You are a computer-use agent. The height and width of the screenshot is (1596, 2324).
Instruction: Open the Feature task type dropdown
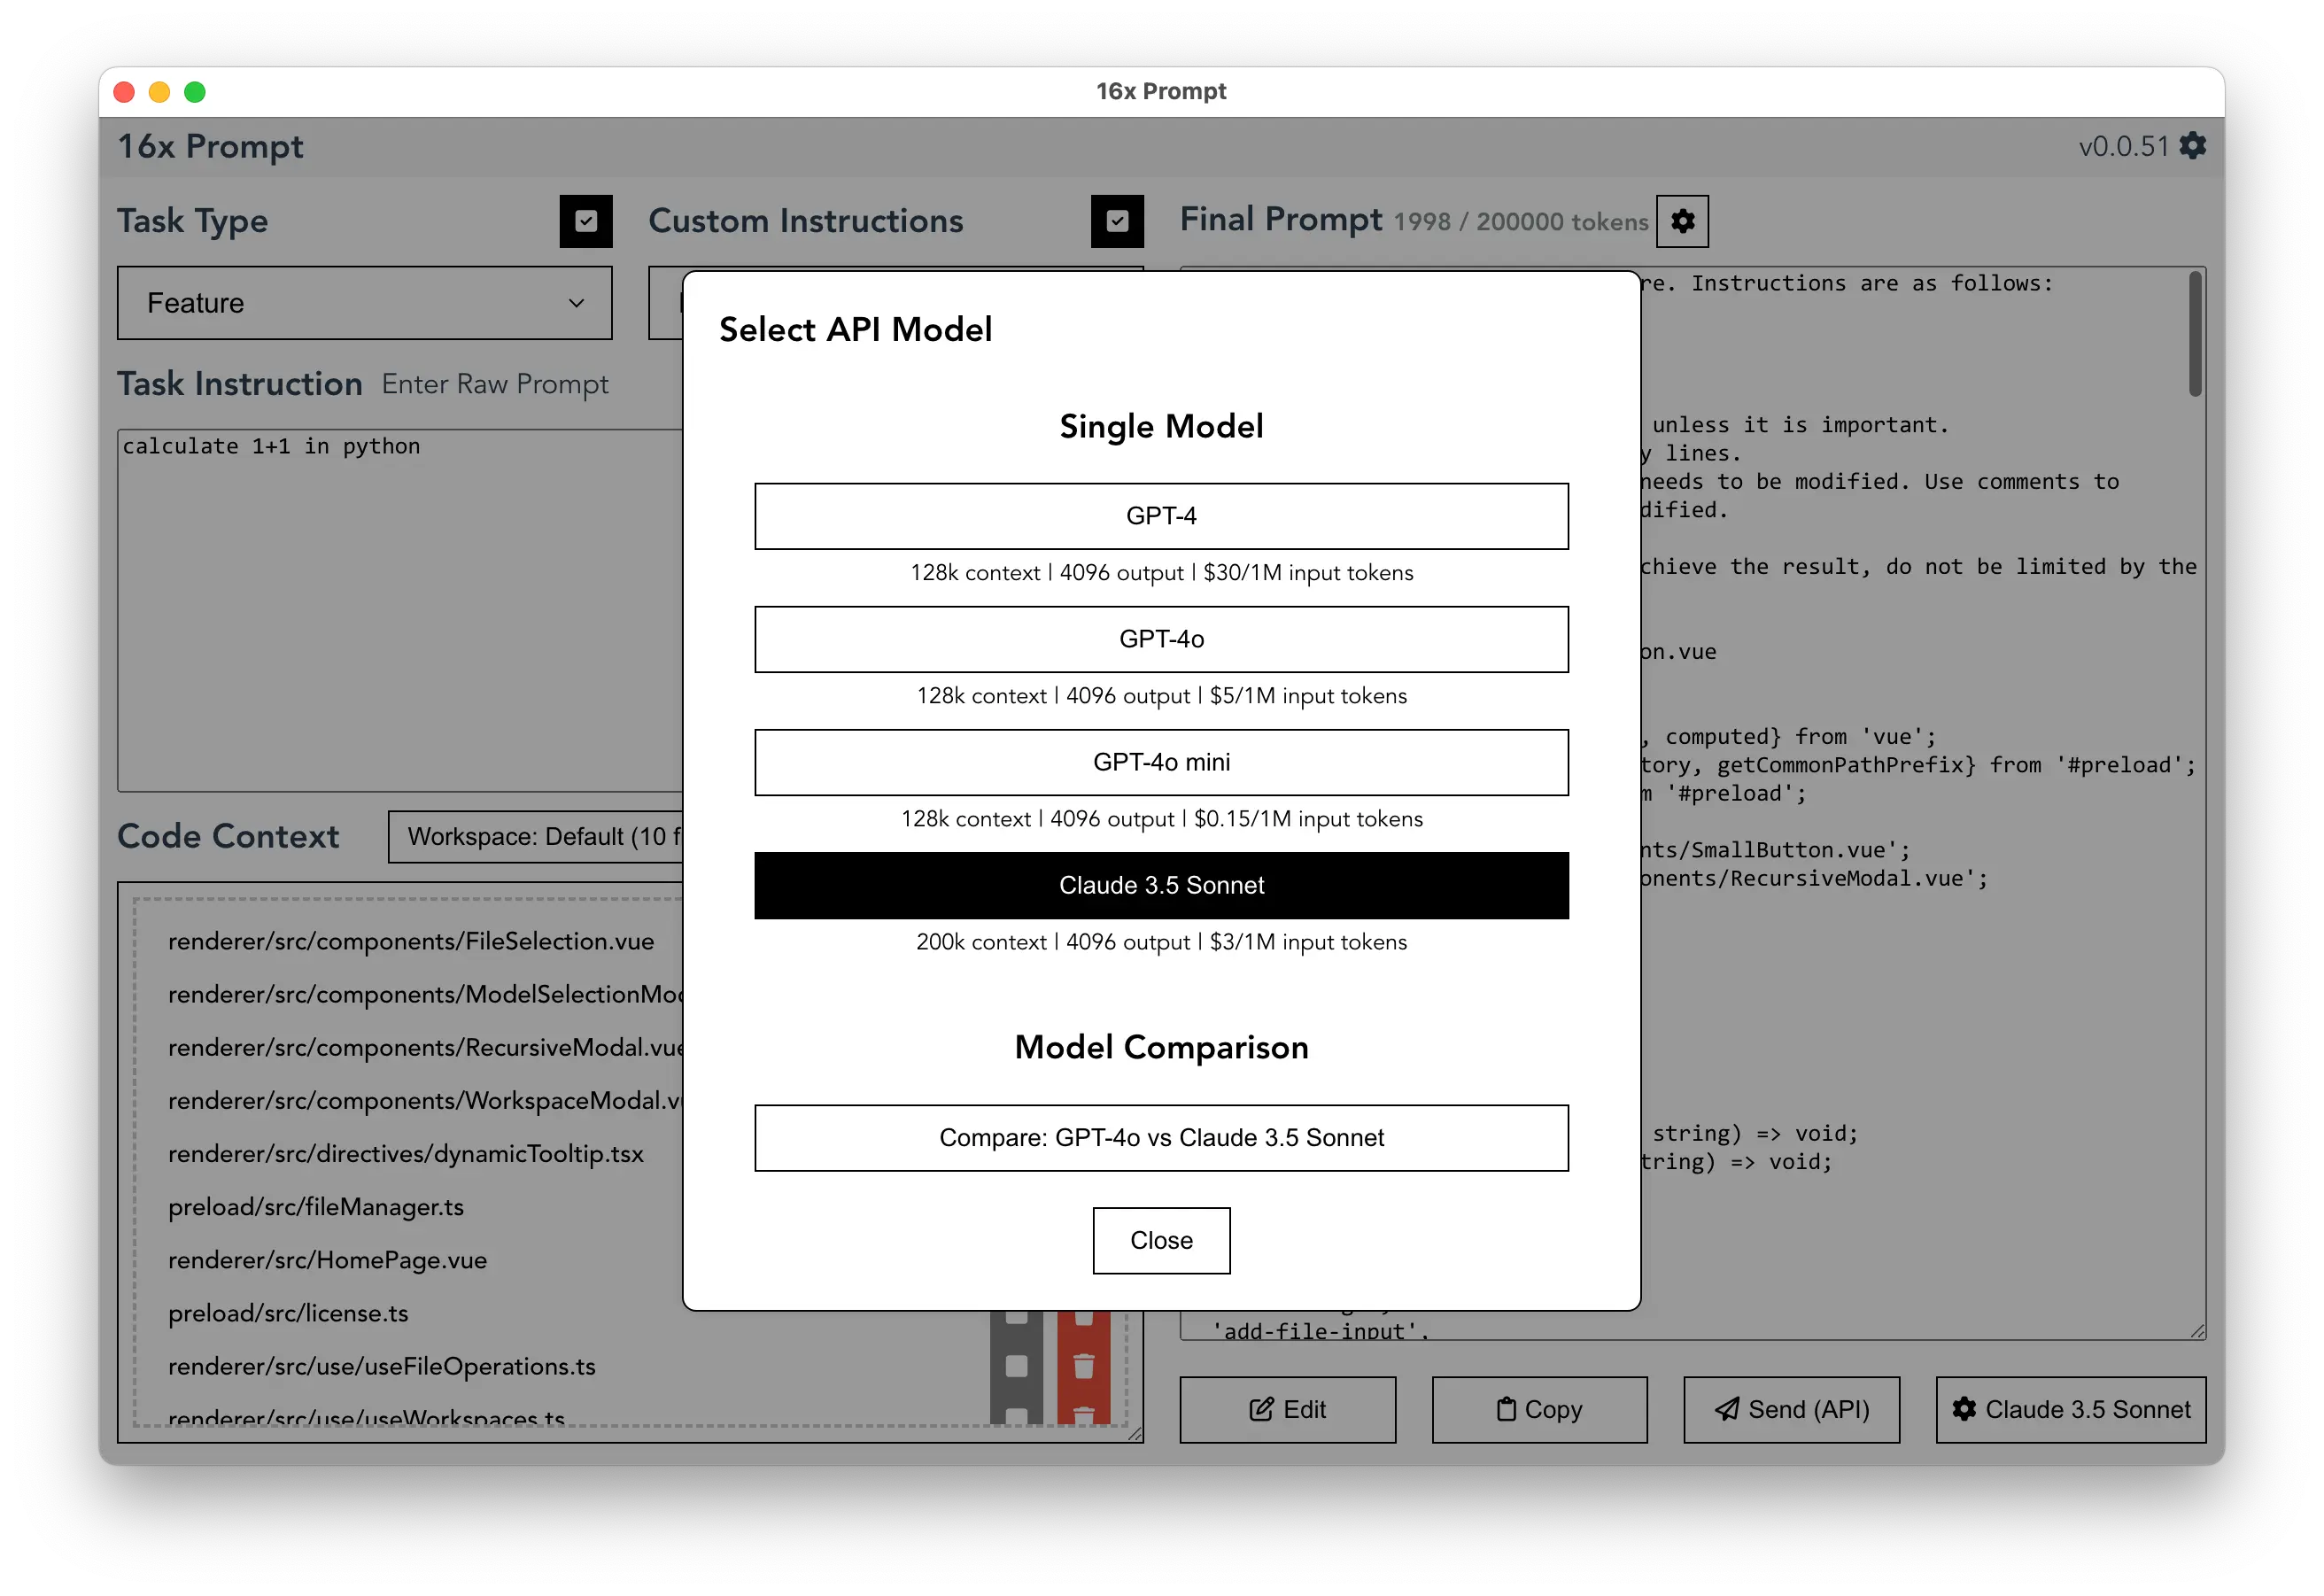click(x=364, y=303)
